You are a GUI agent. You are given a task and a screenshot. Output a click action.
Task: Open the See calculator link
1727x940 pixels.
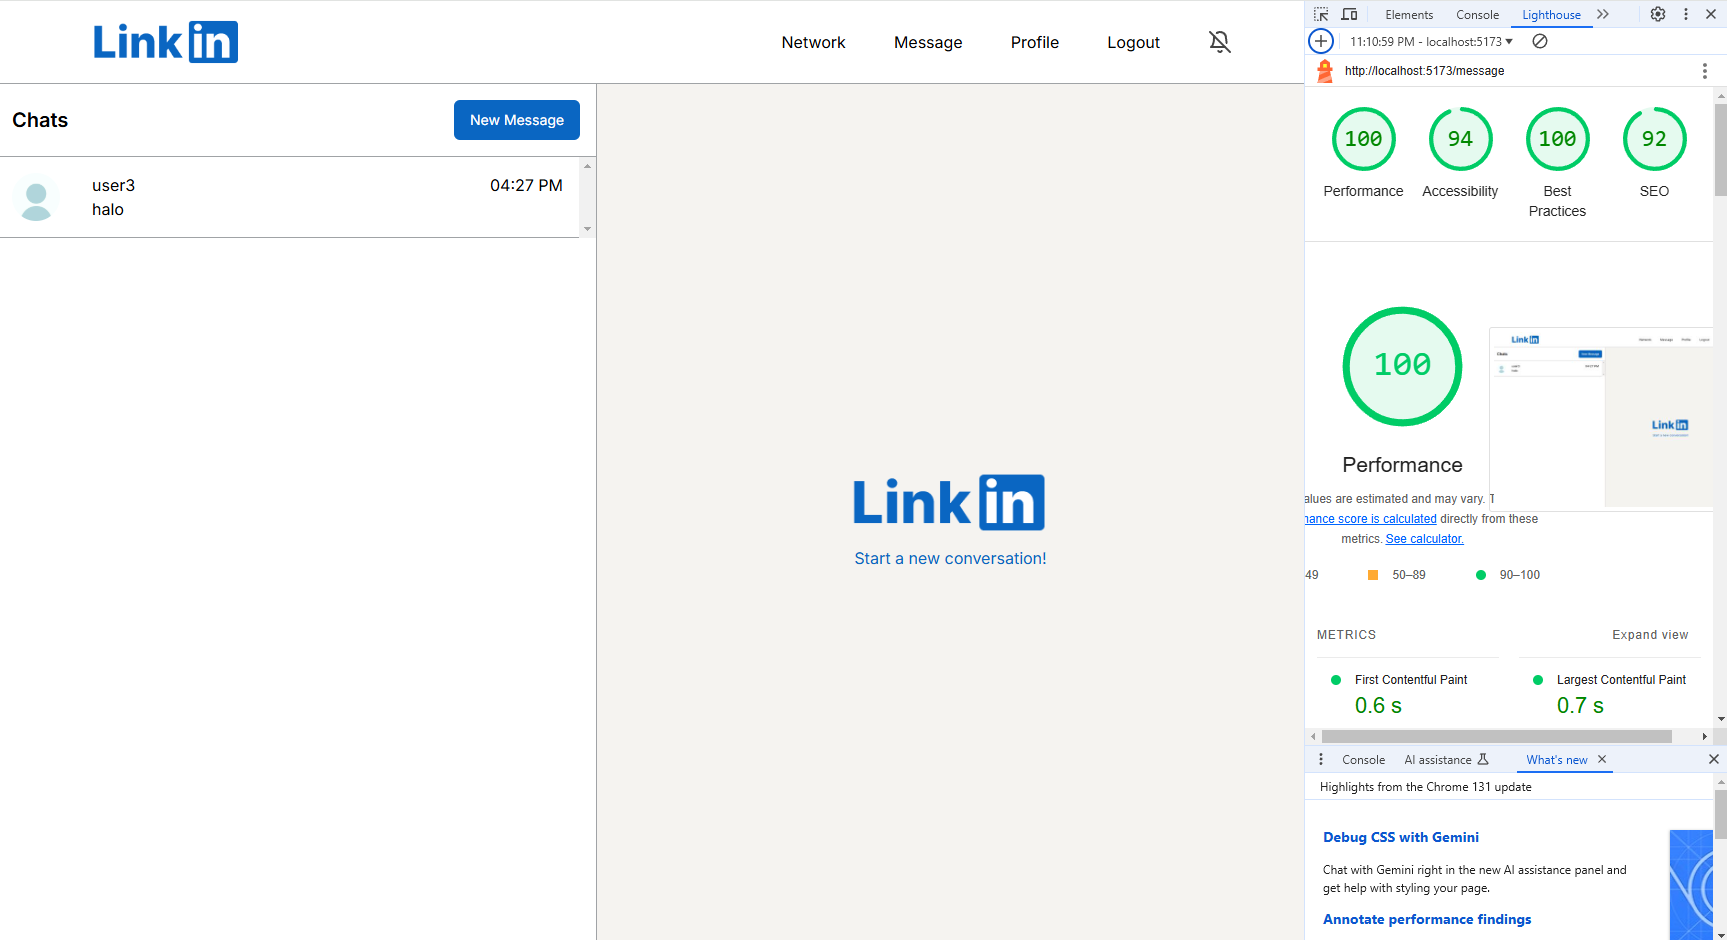(x=1424, y=539)
